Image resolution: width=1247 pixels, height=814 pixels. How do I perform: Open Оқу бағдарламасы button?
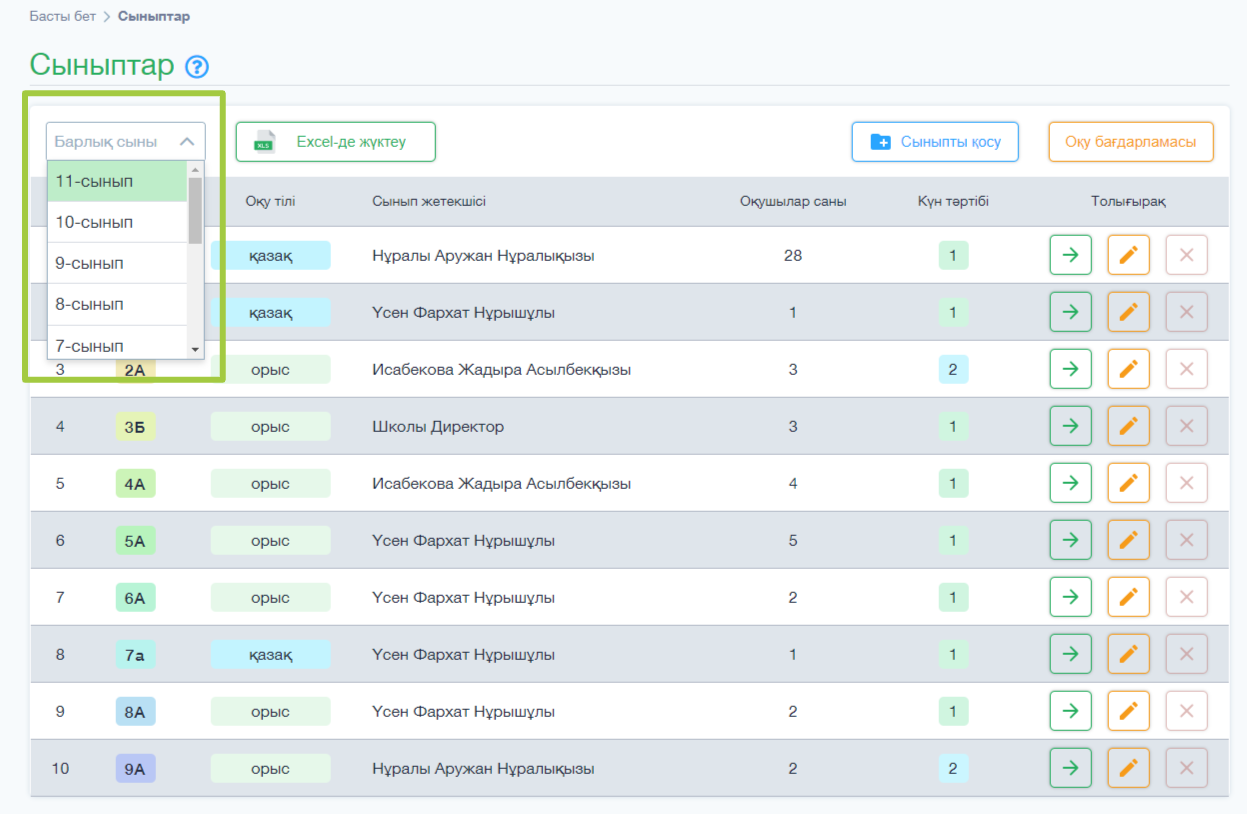click(1130, 142)
